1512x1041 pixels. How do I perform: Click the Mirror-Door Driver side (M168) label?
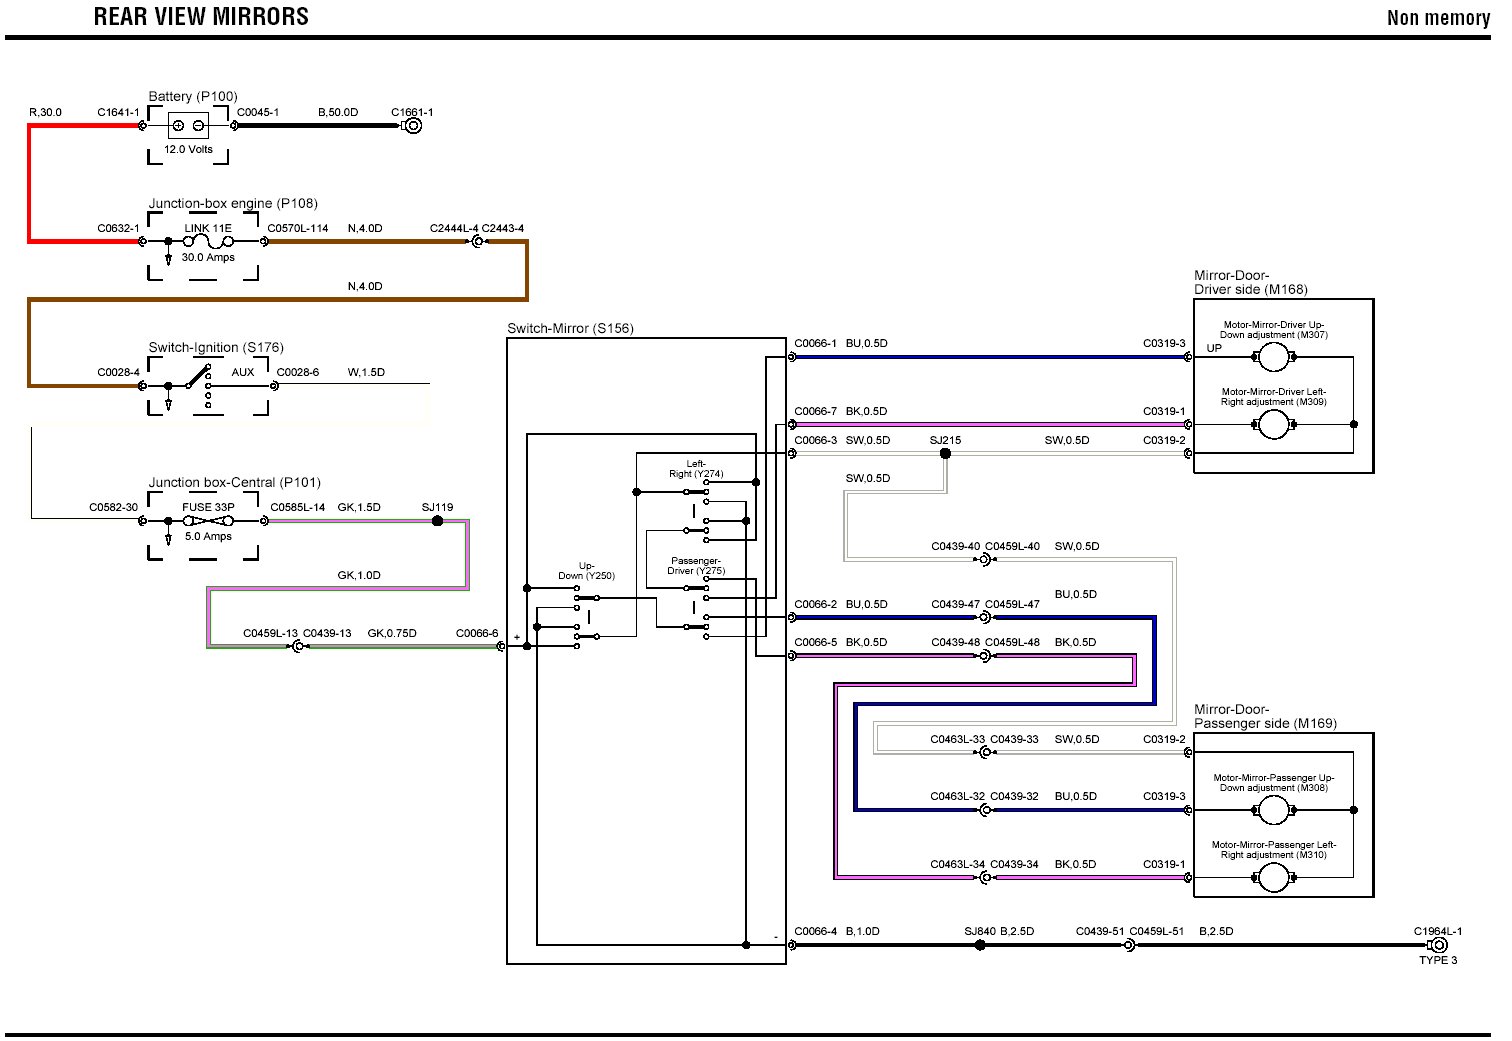1250,283
